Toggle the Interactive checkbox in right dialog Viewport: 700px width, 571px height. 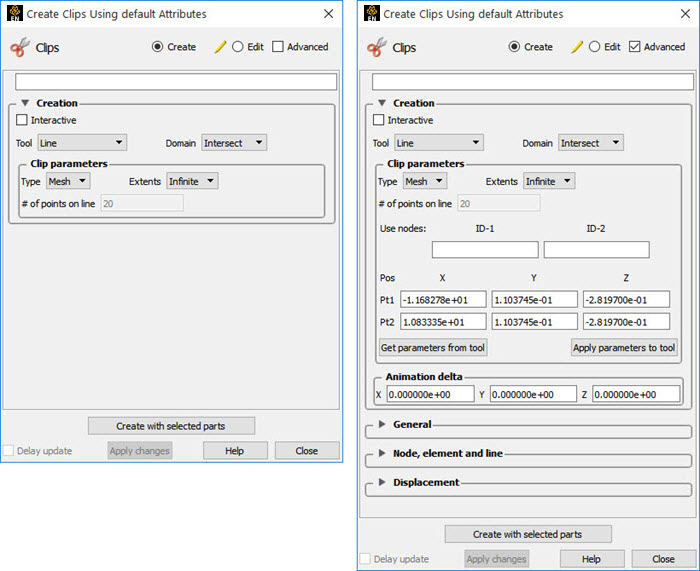click(378, 120)
